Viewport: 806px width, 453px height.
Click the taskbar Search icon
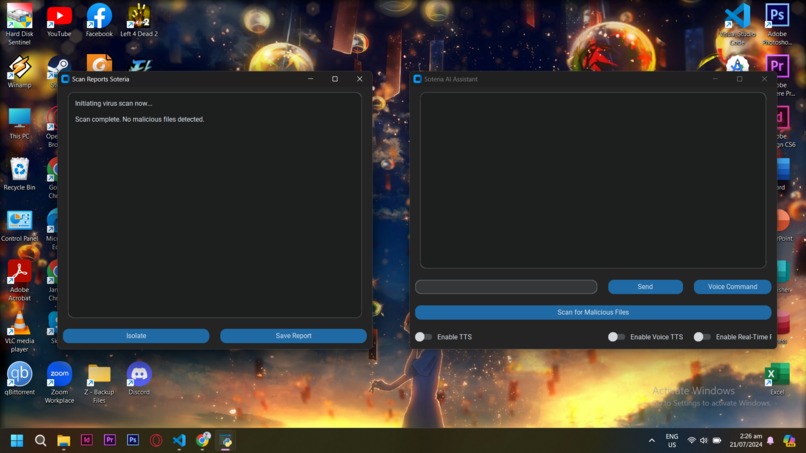40,441
